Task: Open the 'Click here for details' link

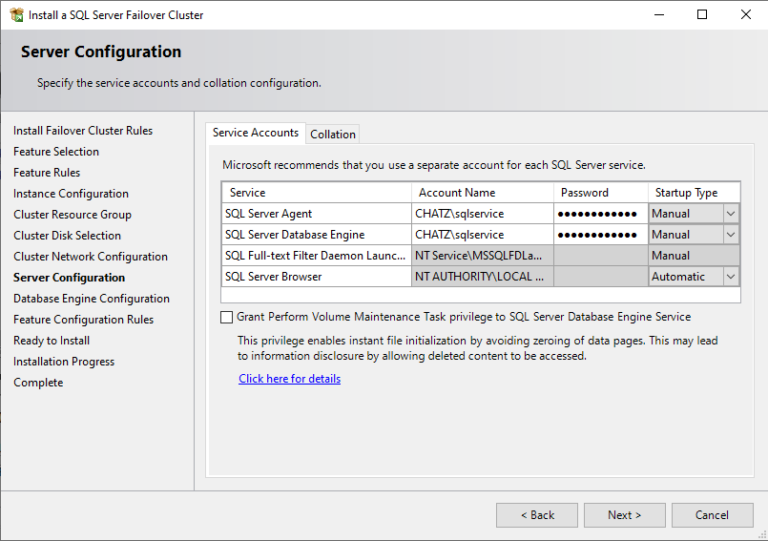Action: [289, 379]
